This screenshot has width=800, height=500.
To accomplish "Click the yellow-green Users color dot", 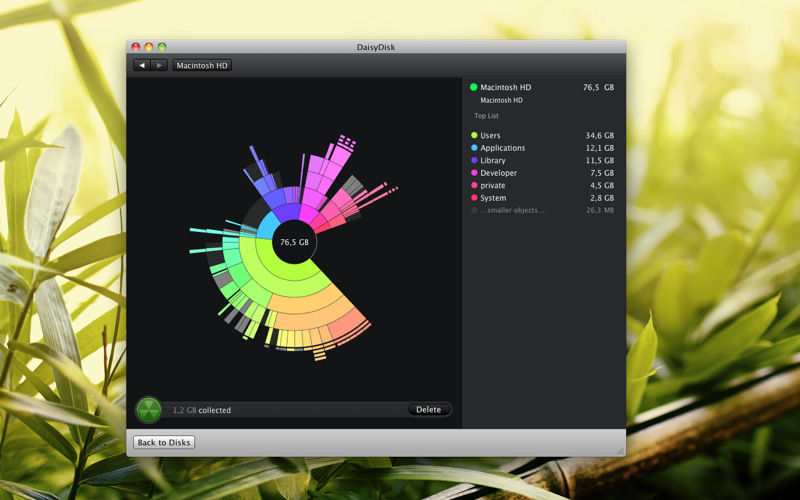I will (474, 135).
